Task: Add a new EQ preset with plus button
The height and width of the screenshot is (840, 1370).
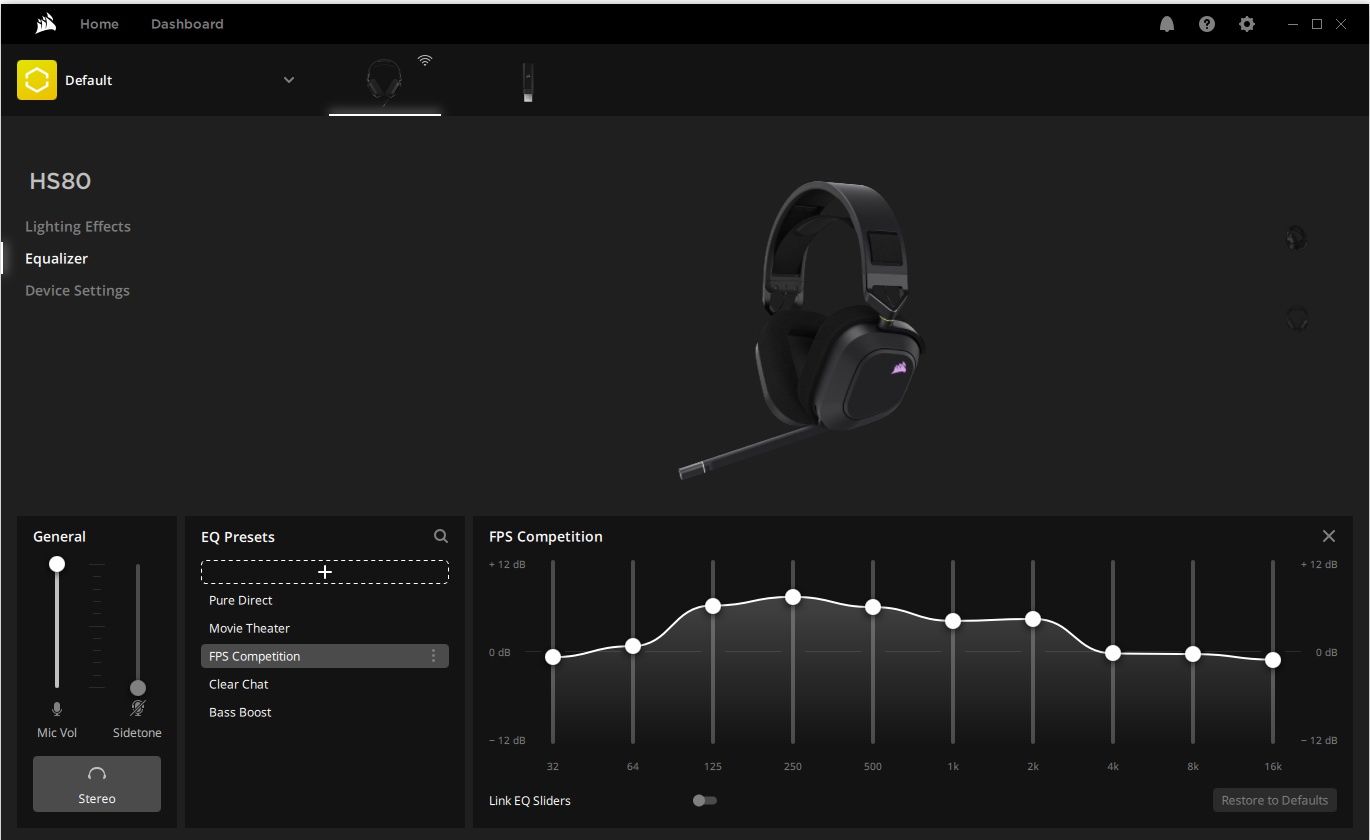Action: tap(325, 572)
